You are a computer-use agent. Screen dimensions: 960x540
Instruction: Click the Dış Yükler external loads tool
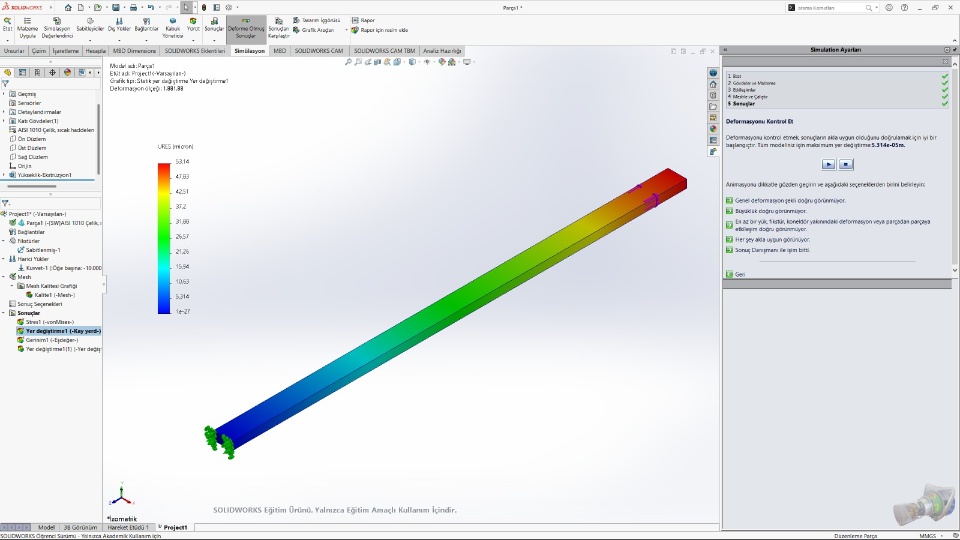119,24
